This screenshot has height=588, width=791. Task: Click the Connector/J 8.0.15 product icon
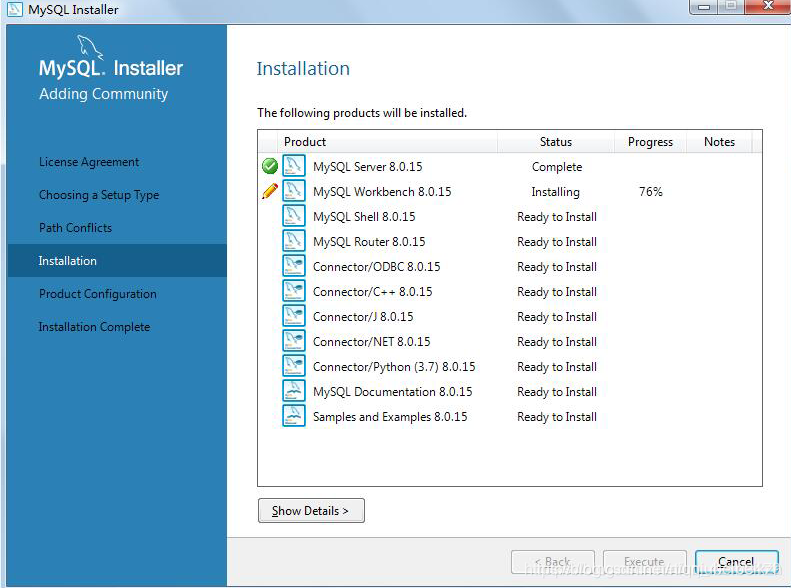coord(294,316)
